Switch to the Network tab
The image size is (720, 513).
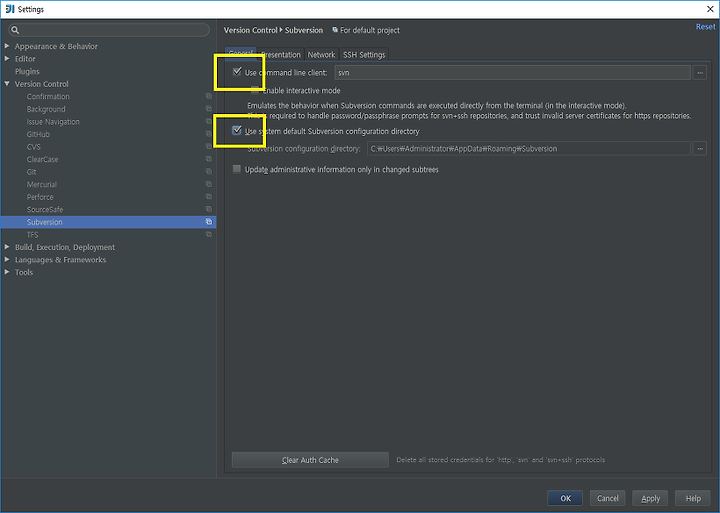click(321, 54)
